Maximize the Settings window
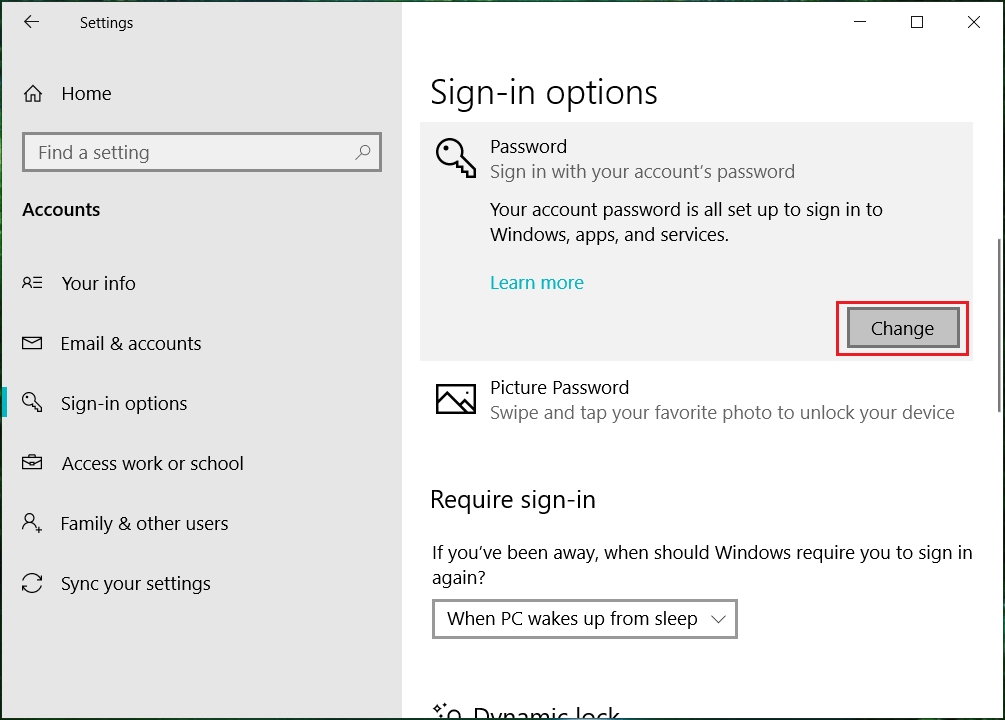The width and height of the screenshot is (1005, 720). [x=917, y=22]
